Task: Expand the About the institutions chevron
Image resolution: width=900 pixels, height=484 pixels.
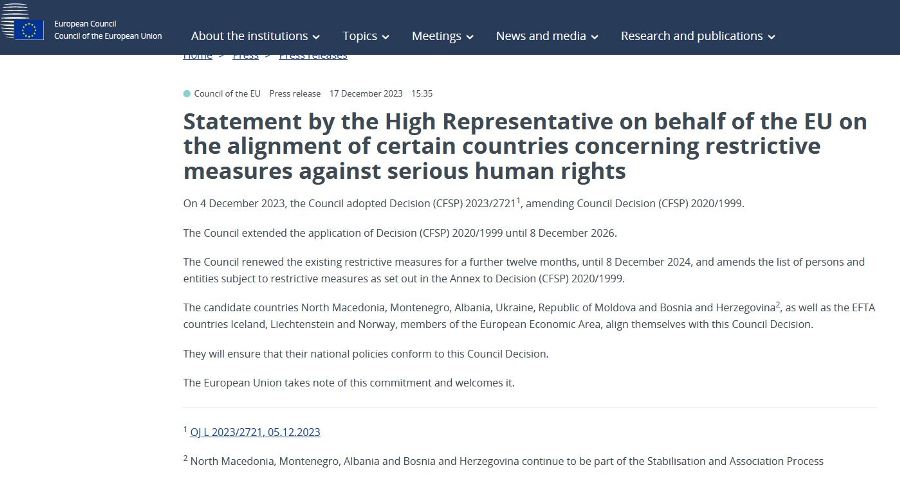Action: [x=316, y=37]
